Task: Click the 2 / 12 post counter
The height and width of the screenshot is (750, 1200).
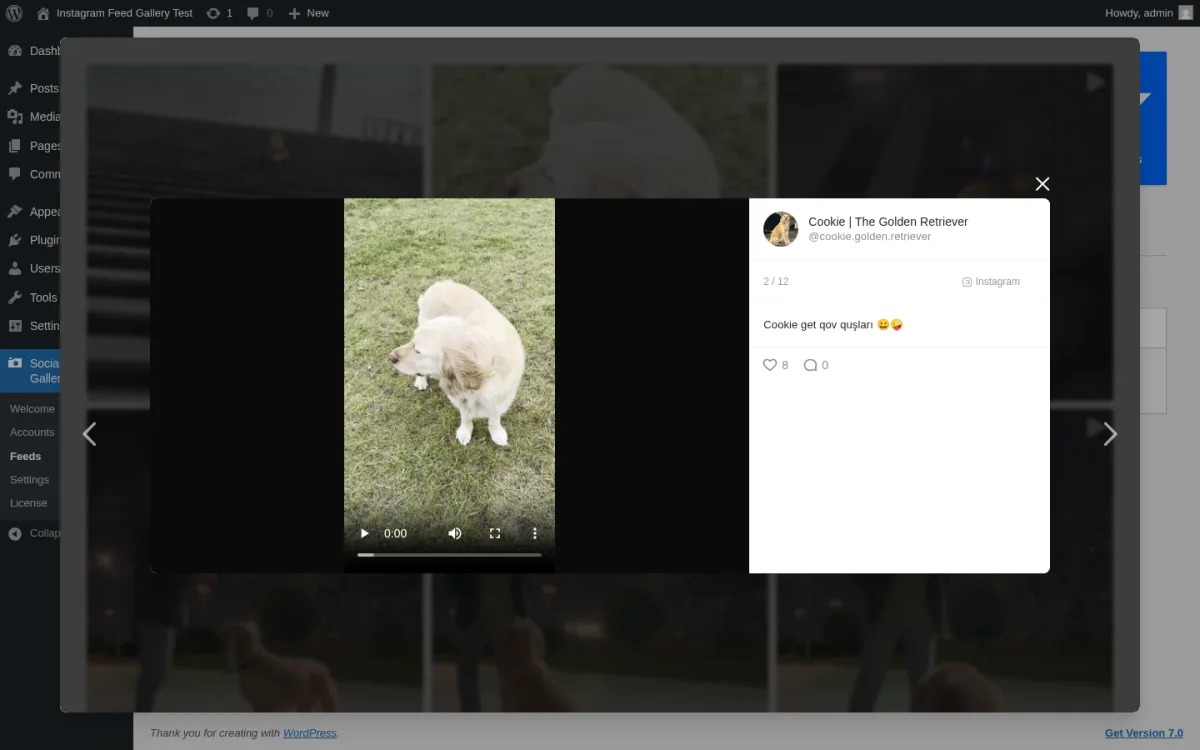Action: 776,282
